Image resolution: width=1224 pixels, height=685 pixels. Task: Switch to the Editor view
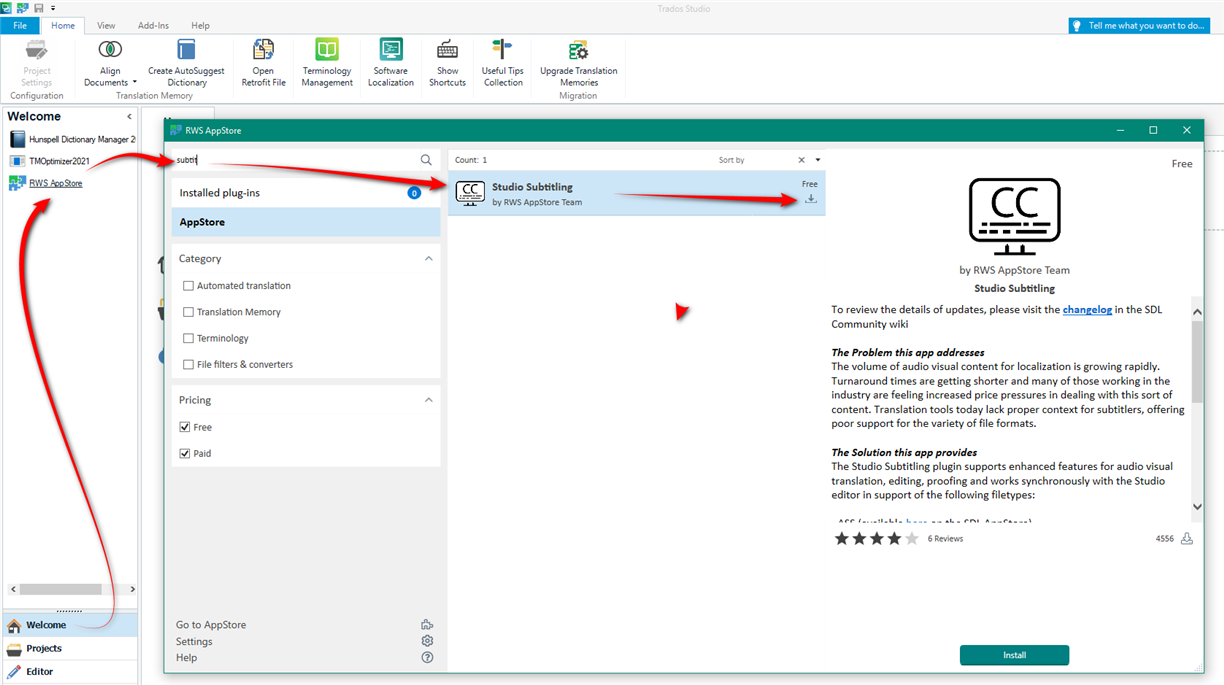pos(70,672)
